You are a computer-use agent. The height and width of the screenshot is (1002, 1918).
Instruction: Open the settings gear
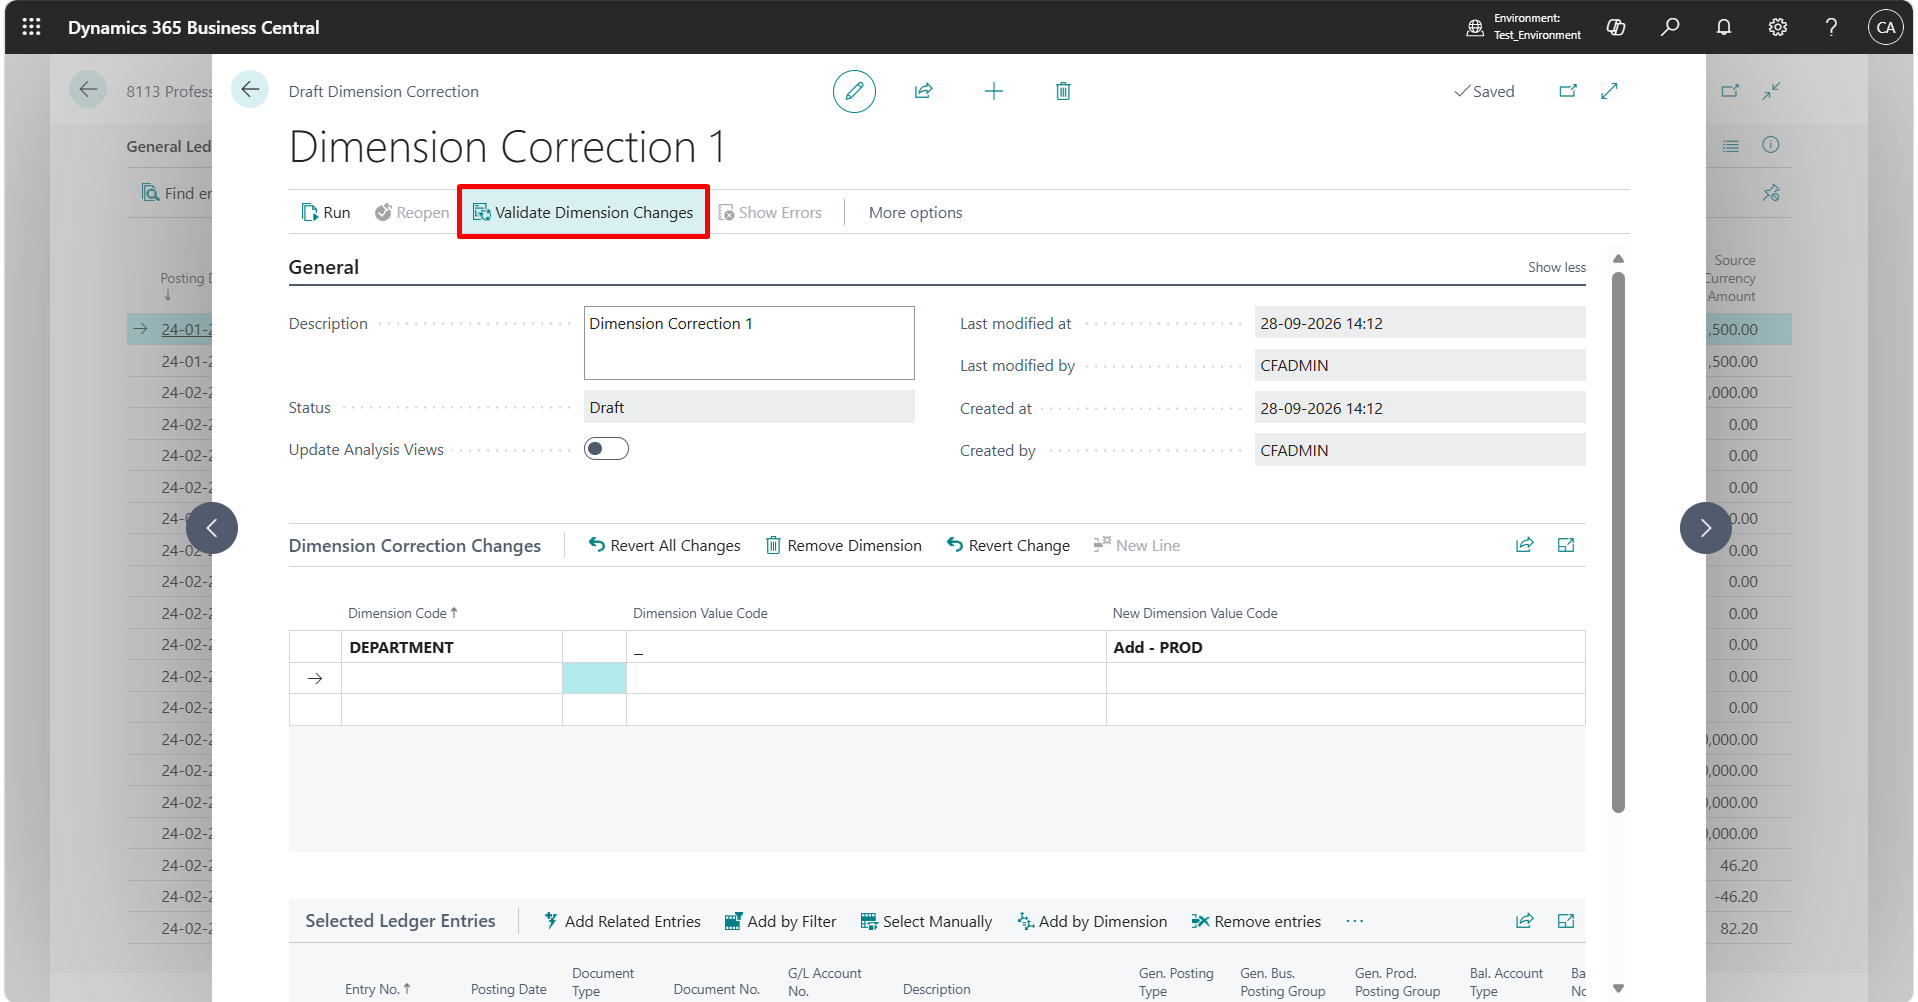click(x=1778, y=27)
